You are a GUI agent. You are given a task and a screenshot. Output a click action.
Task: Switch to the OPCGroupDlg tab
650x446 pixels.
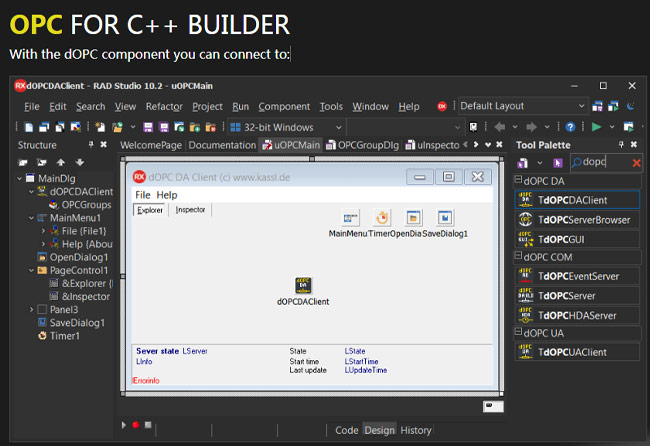click(x=363, y=145)
